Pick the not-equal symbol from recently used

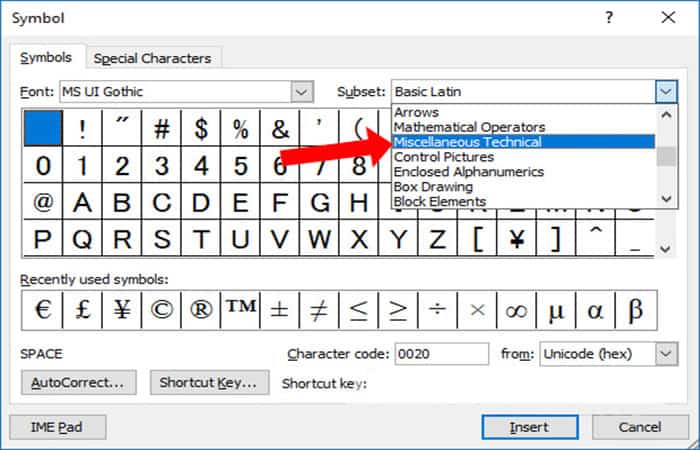(320, 310)
